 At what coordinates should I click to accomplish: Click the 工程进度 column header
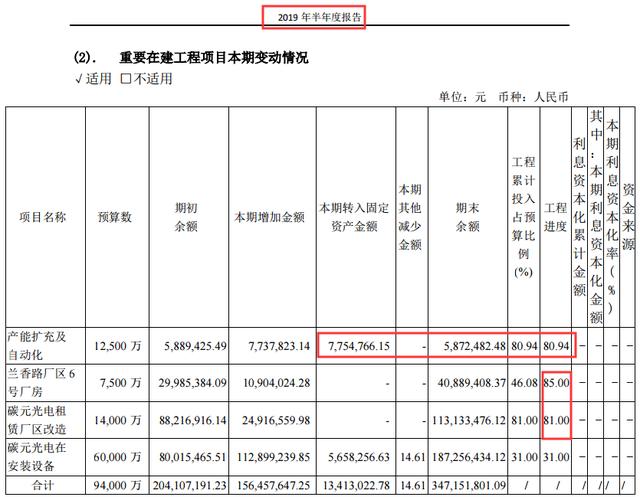point(556,217)
